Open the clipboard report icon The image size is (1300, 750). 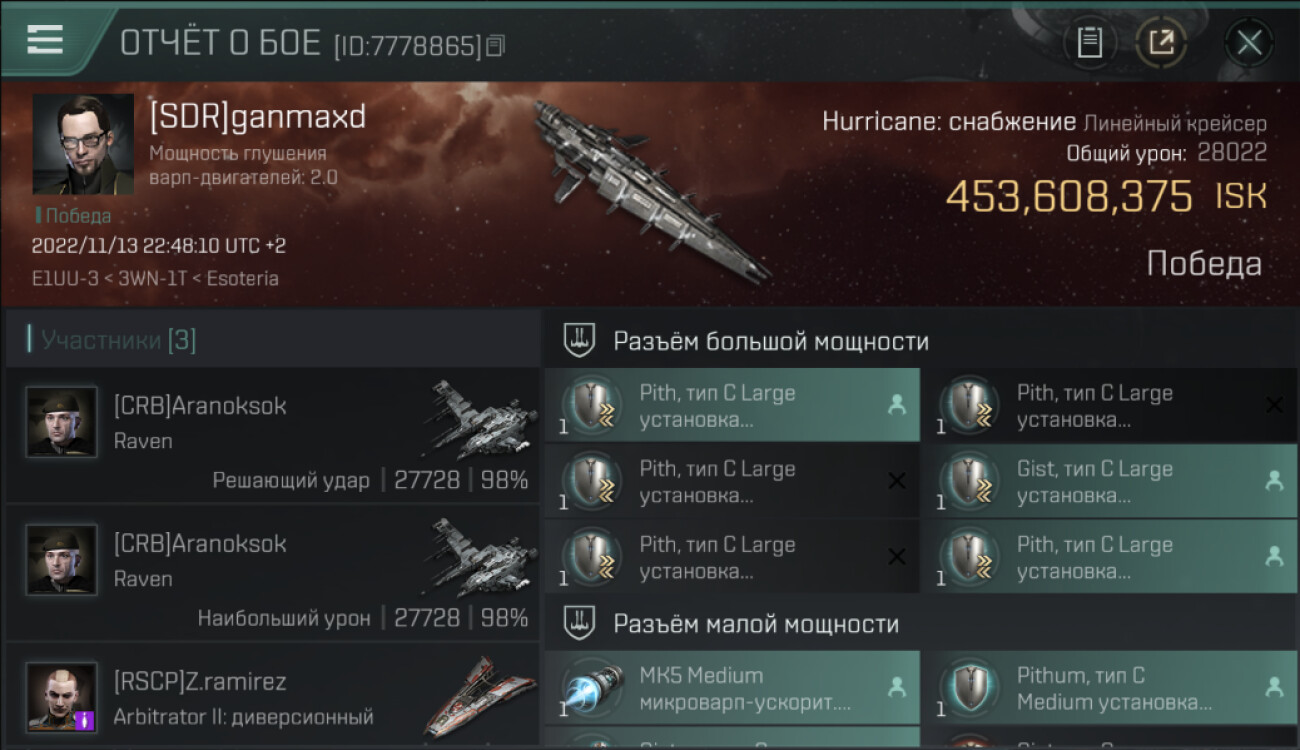(x=1090, y=42)
